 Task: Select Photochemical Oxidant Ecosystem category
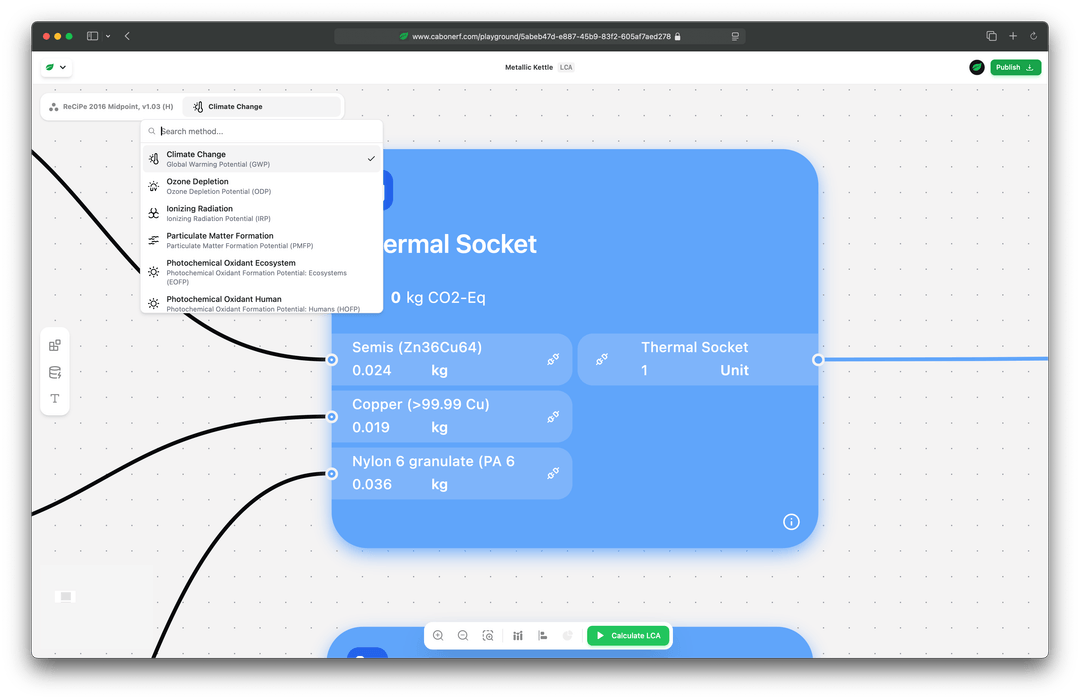262,272
